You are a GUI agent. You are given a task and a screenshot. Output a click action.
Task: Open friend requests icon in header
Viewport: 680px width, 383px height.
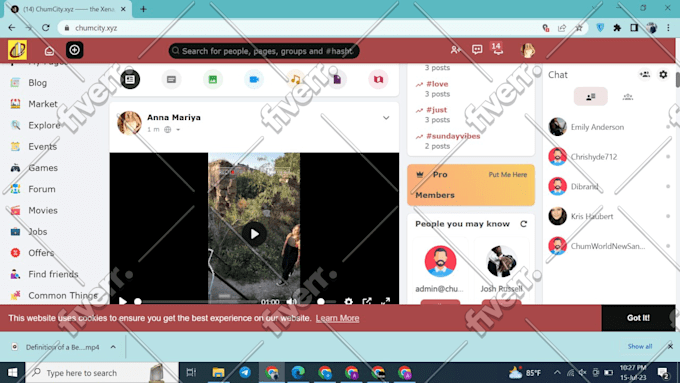455,50
